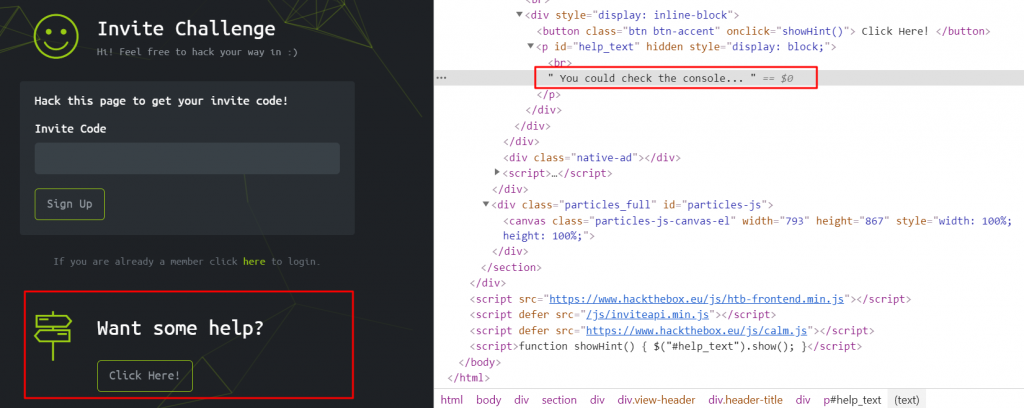Viewport: 1024px width, 408px height.
Task: Collapse the inline-block div element
Action: [x=520, y=14]
